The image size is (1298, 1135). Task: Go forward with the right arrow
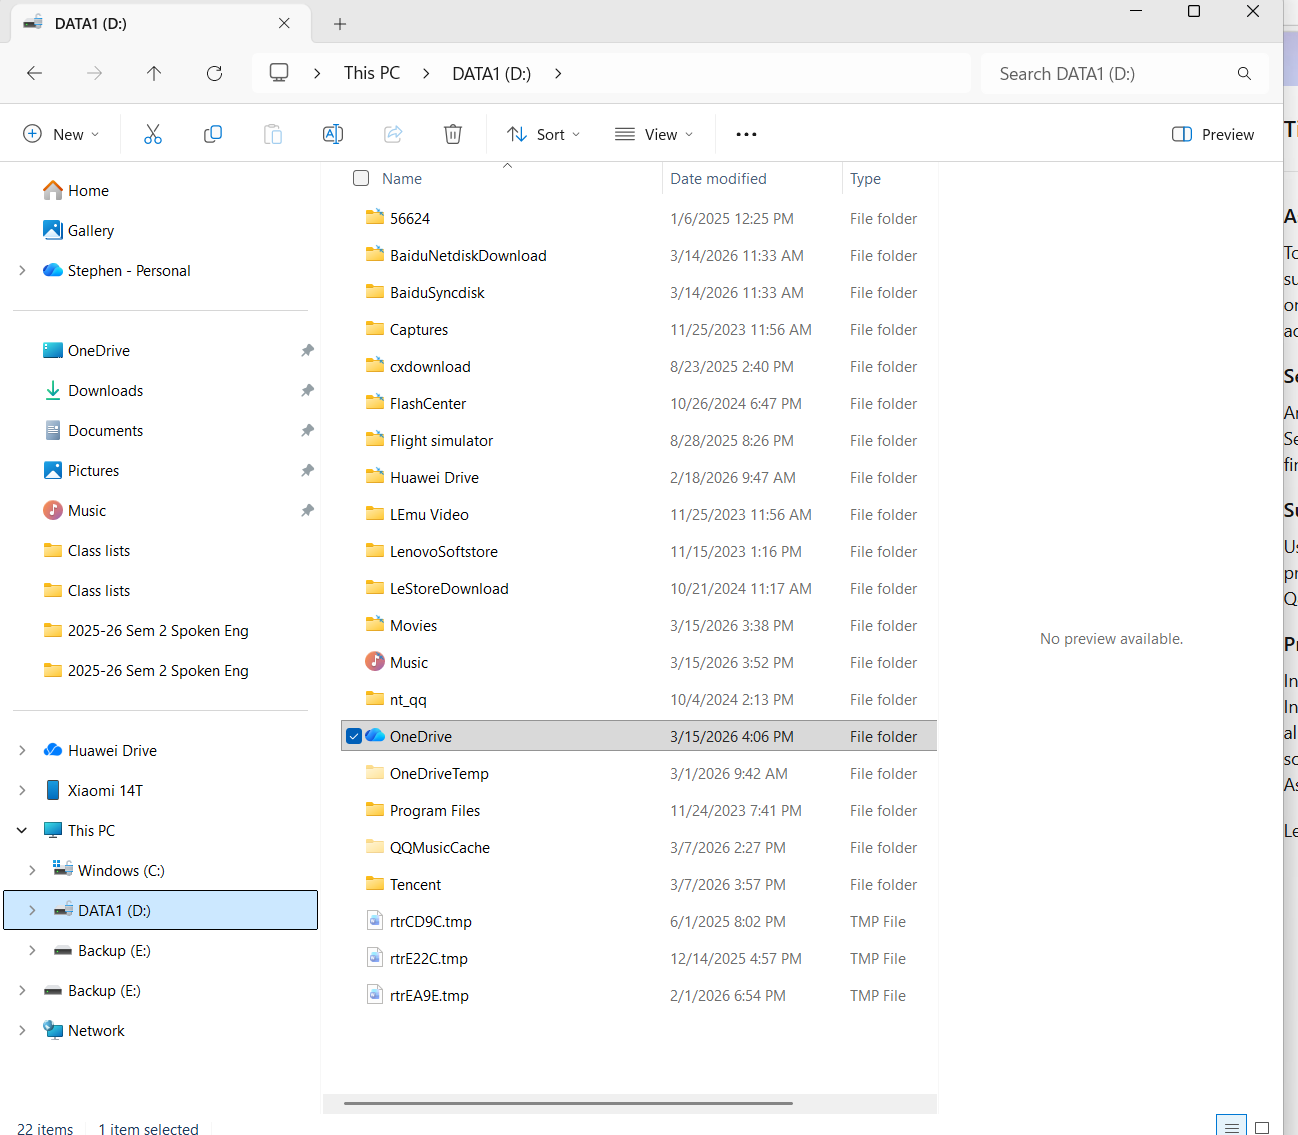click(94, 73)
